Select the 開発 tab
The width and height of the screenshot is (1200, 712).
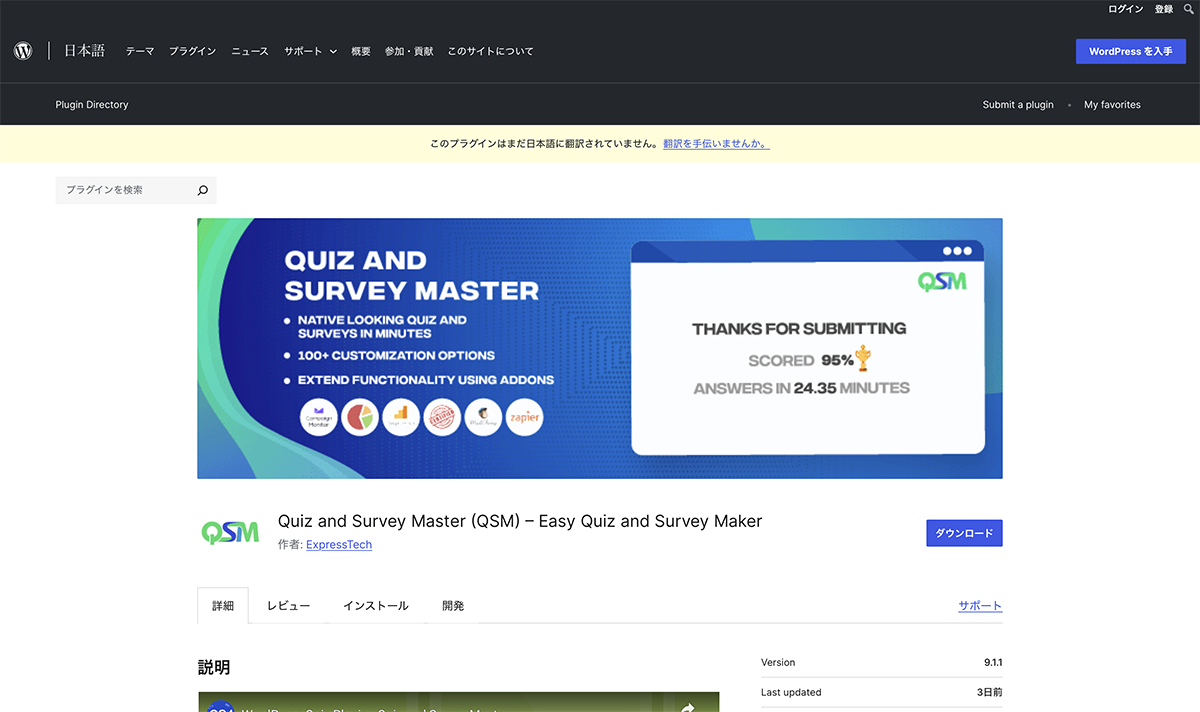453,606
